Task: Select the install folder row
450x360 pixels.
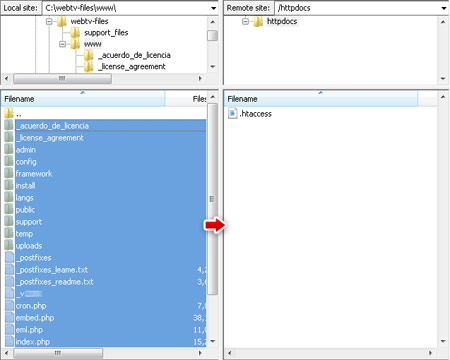Action: point(104,186)
